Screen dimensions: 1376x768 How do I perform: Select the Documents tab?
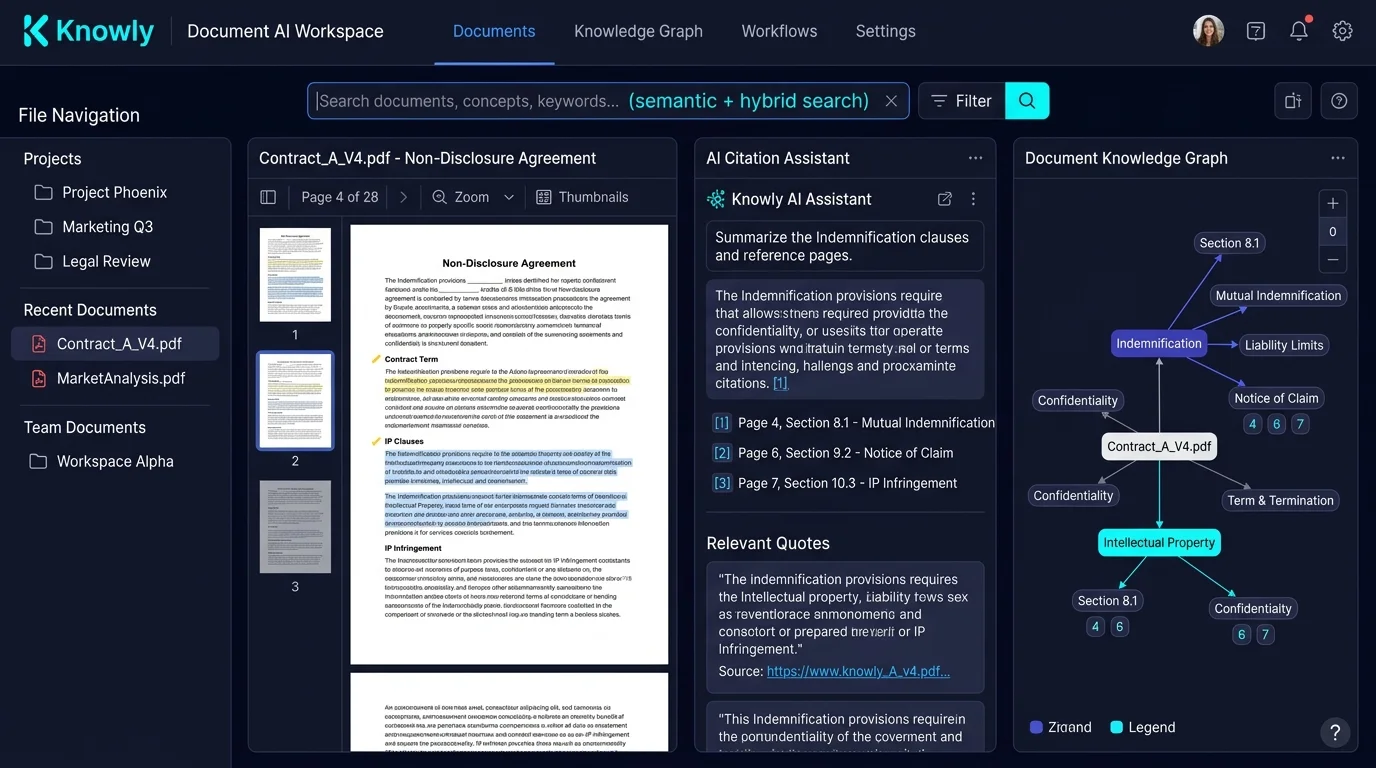coord(494,31)
